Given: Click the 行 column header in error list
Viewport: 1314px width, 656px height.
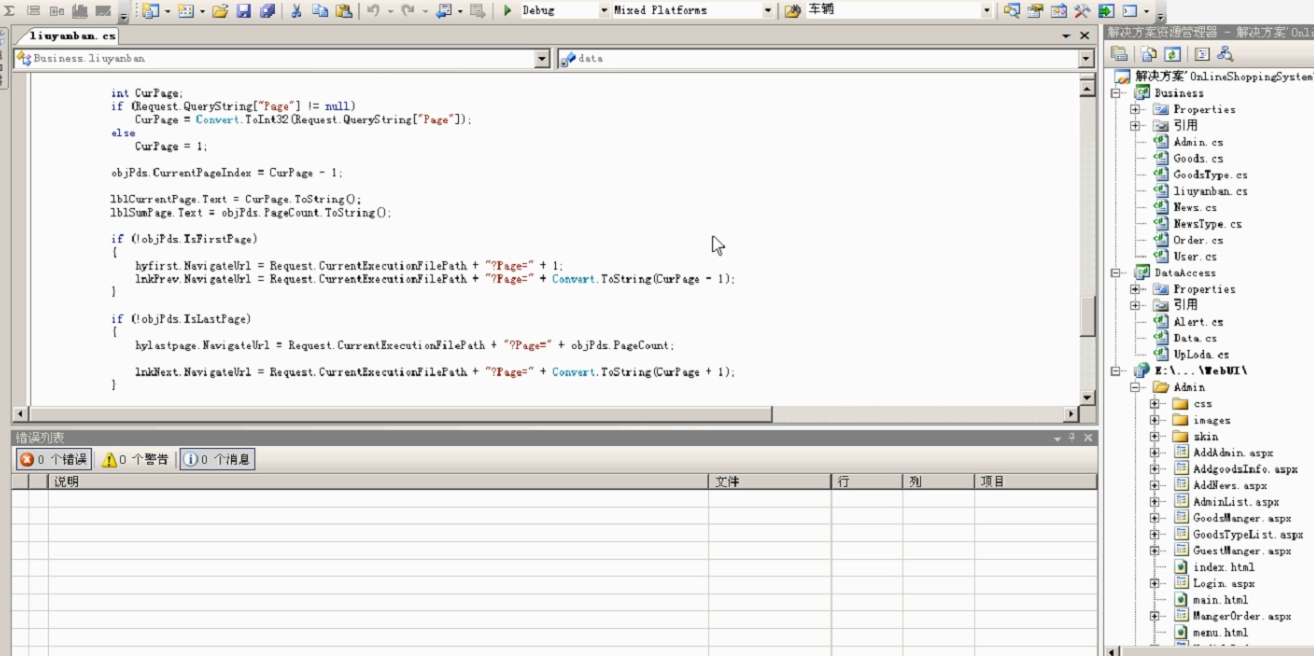Looking at the screenshot, I should [x=866, y=482].
